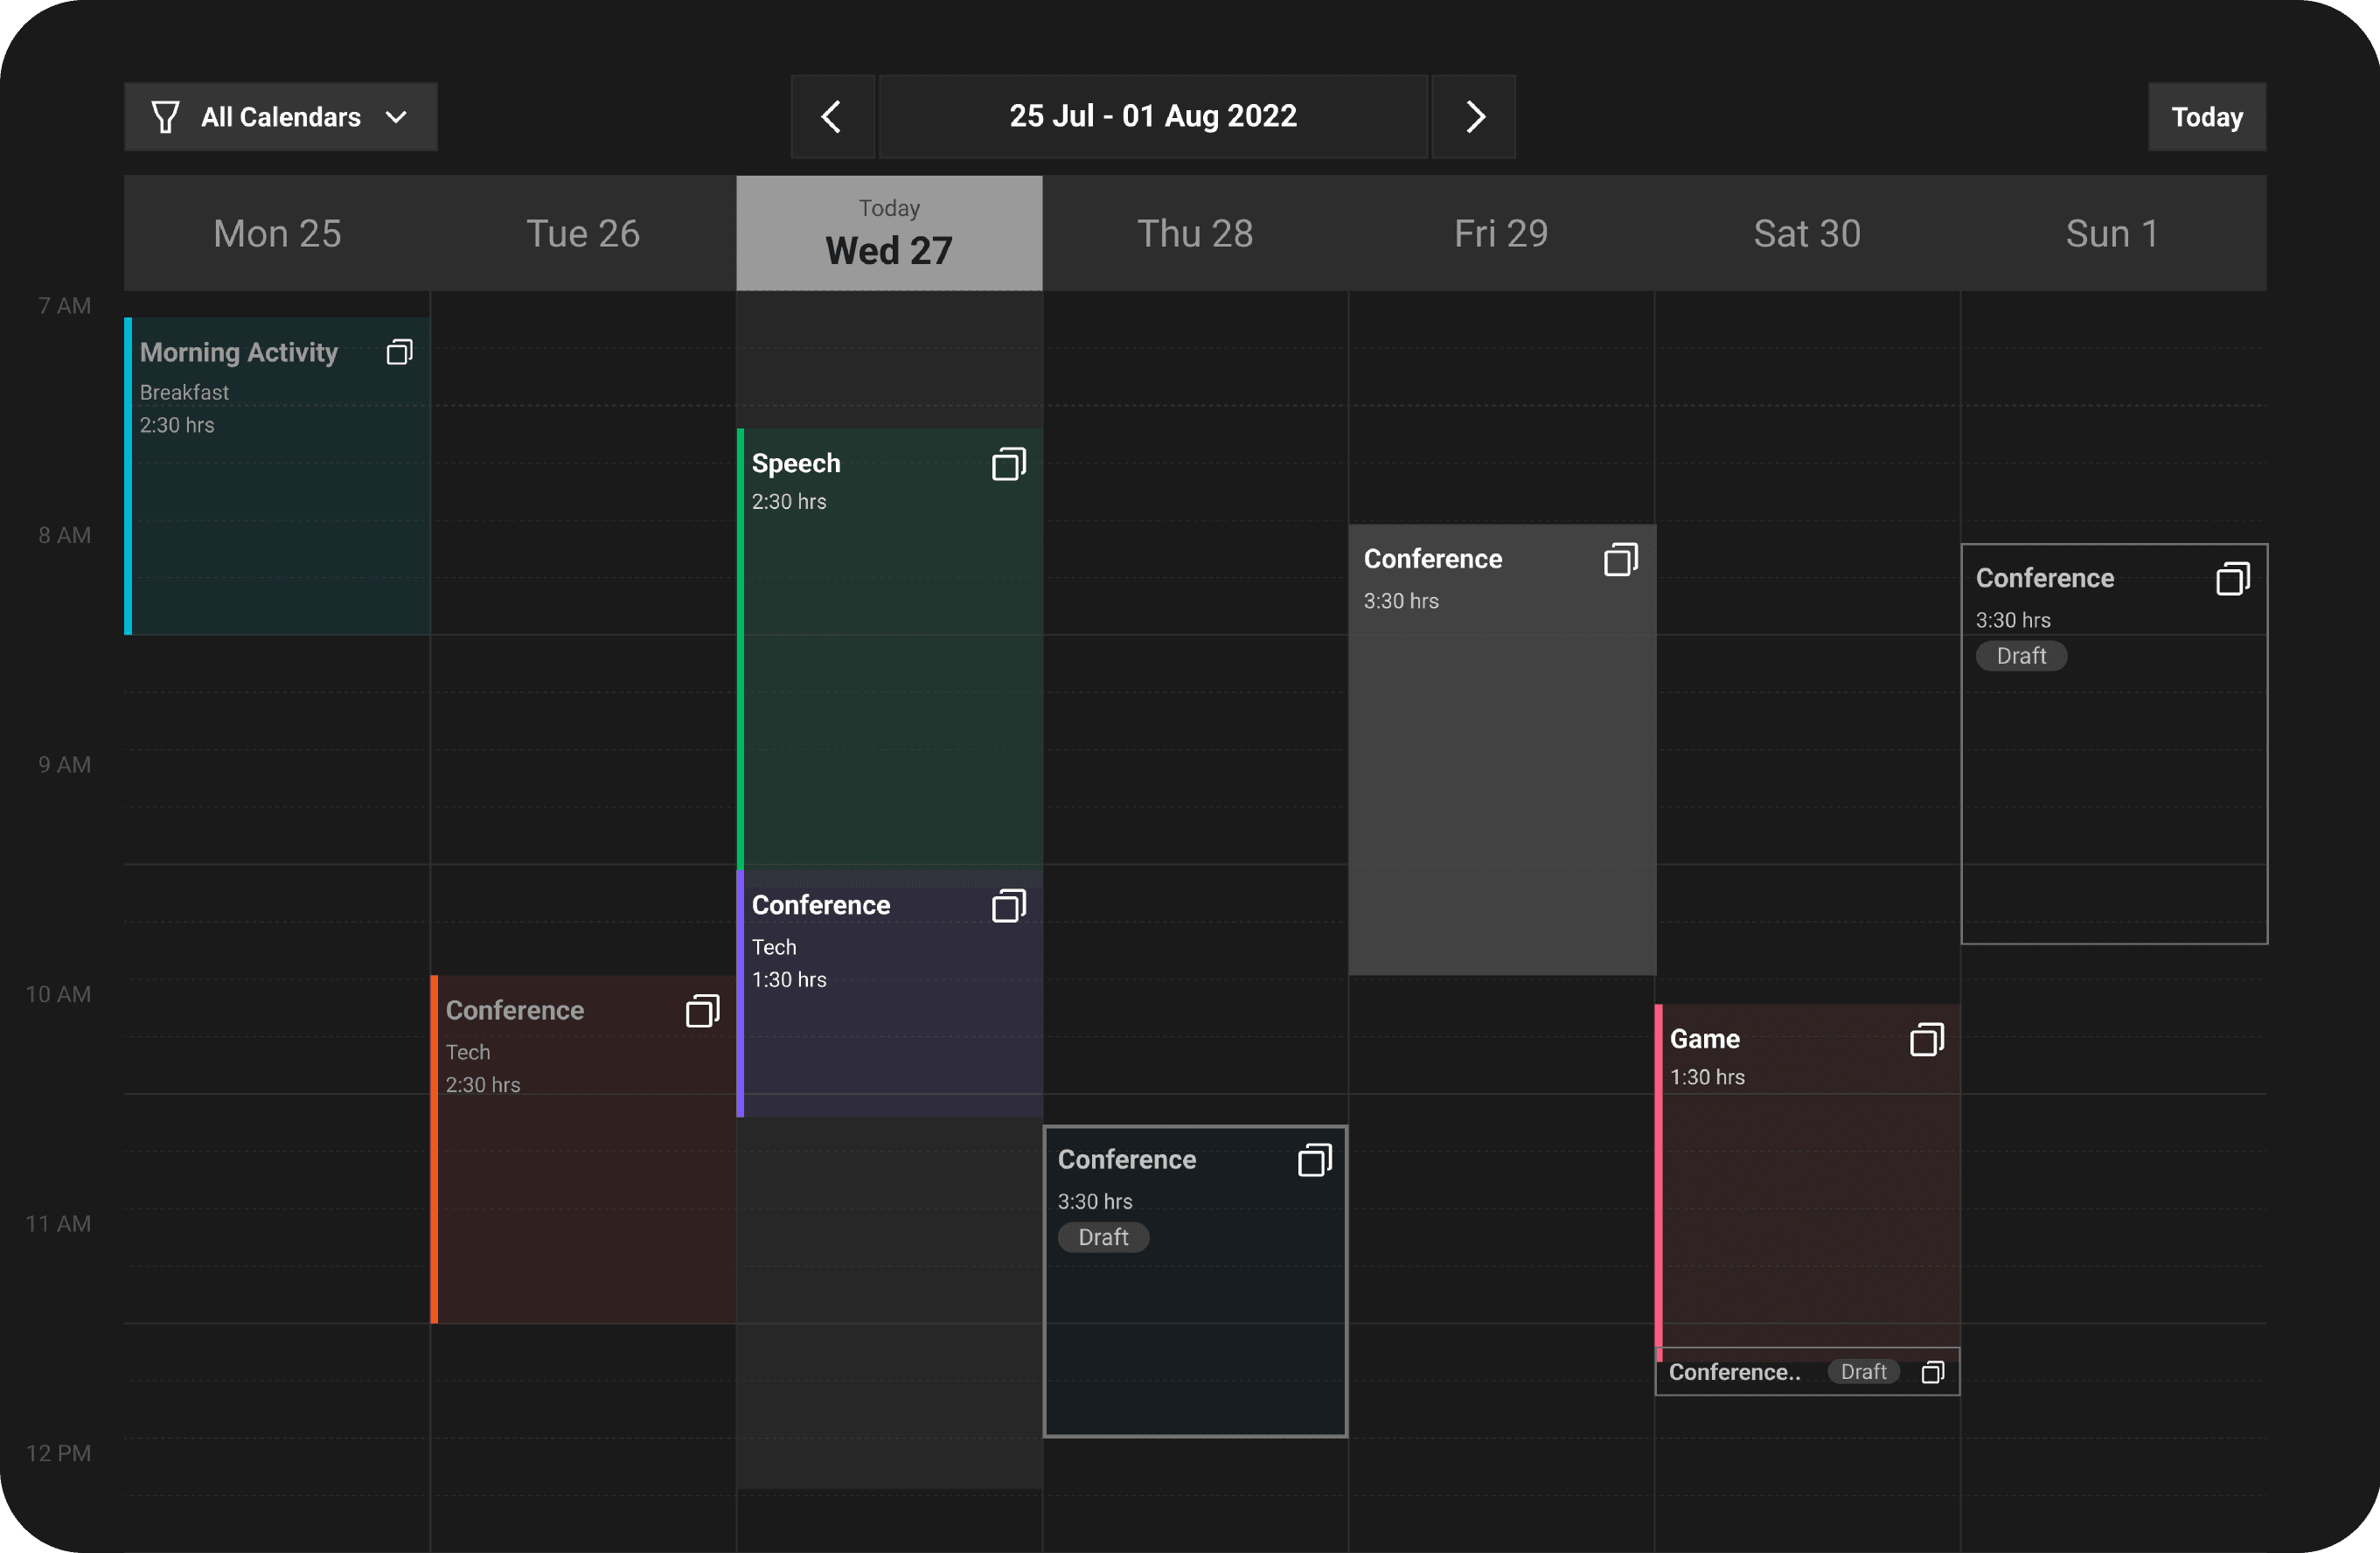
Task: Click the funnel filter icon
Action: (x=165, y=117)
